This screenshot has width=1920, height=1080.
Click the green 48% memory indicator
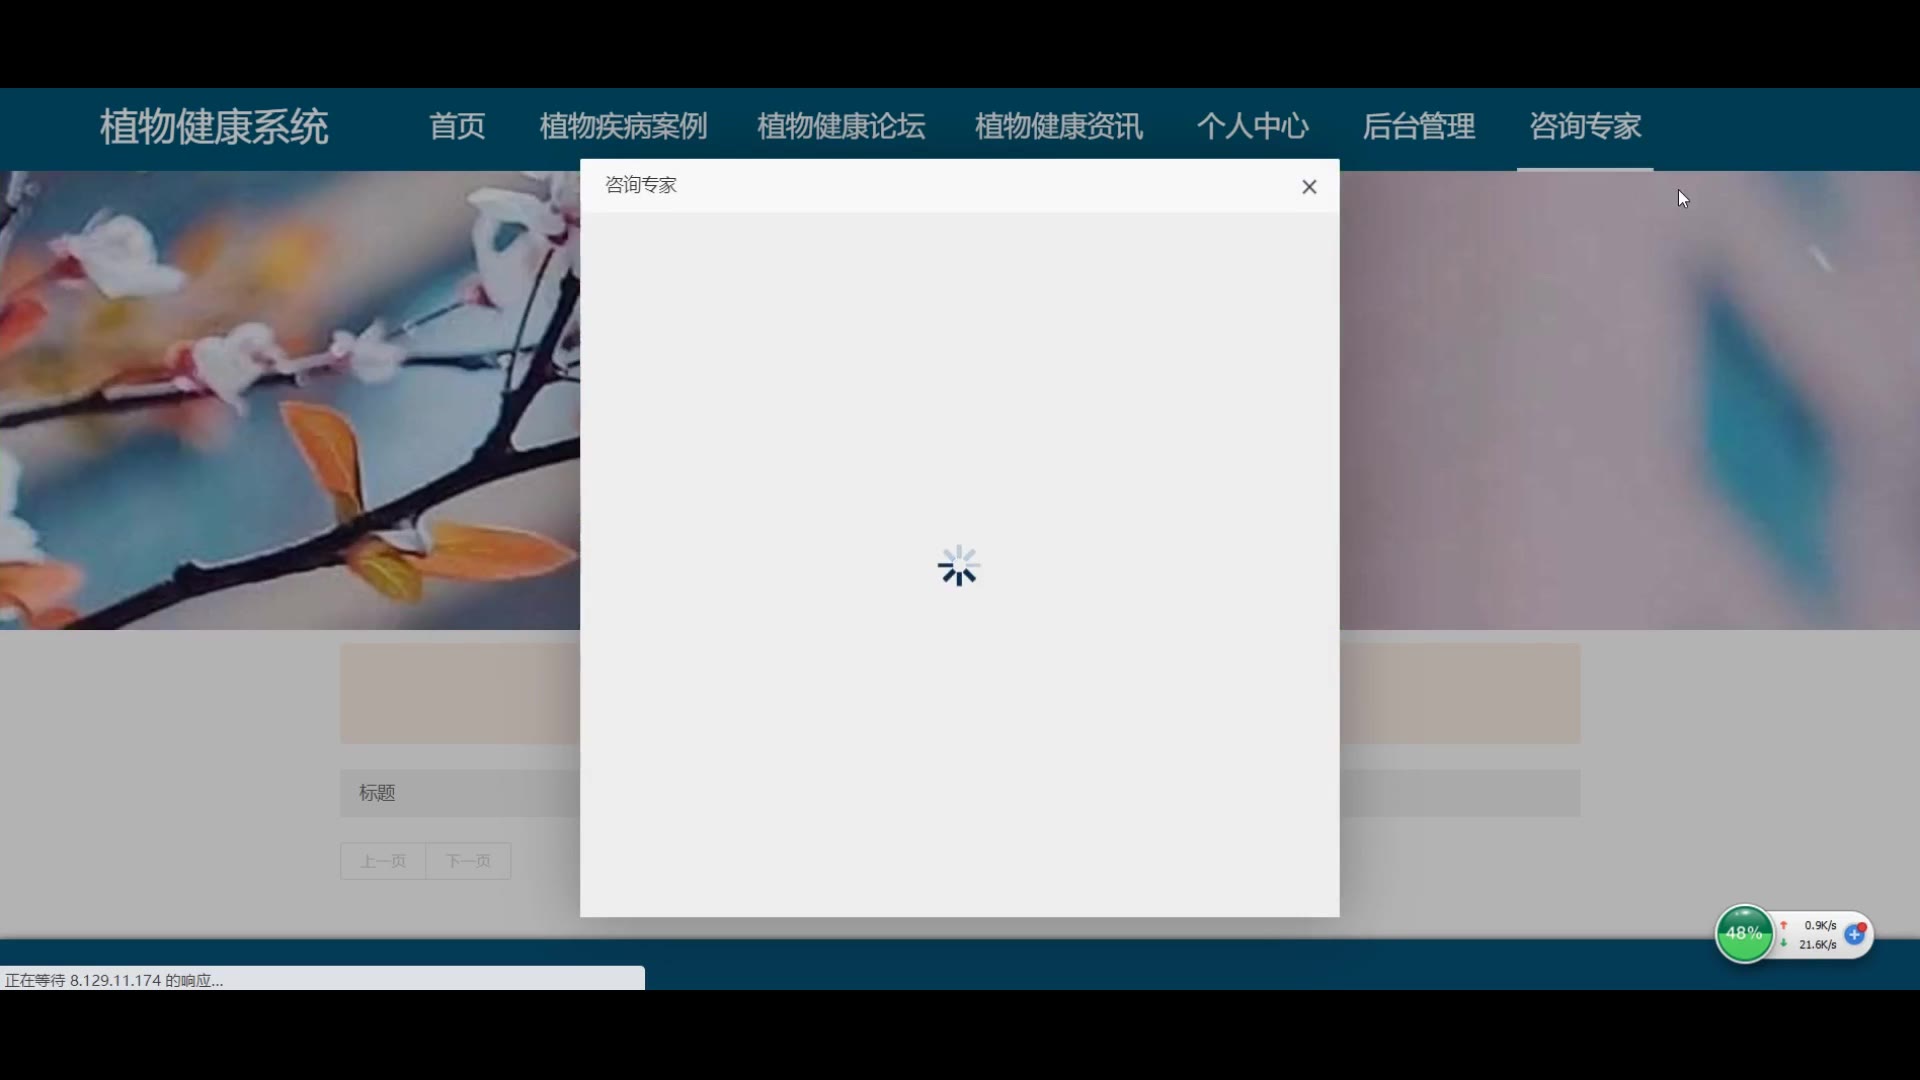coord(1743,934)
